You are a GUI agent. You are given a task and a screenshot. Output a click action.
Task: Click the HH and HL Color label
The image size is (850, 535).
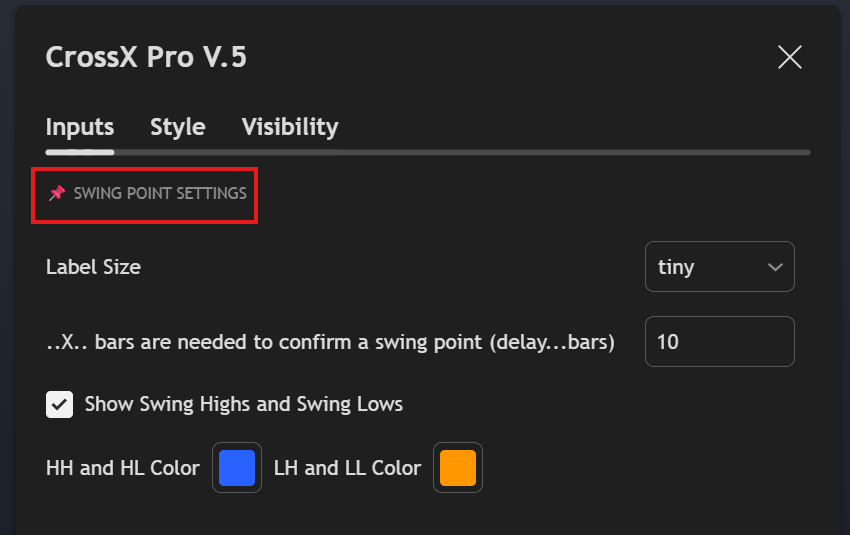123,468
